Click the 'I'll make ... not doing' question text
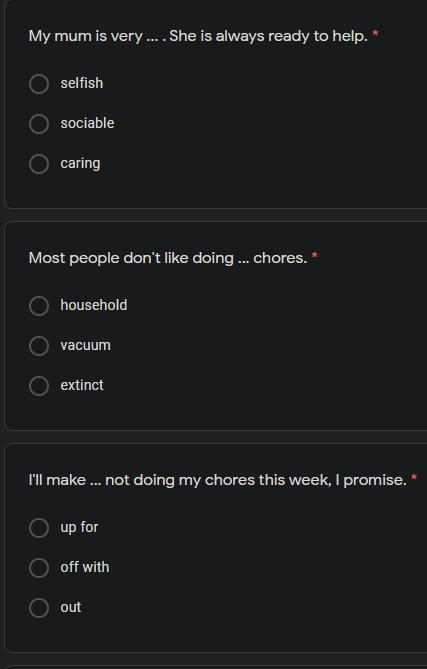Screen dimensions: 427x669 (x=218, y=480)
